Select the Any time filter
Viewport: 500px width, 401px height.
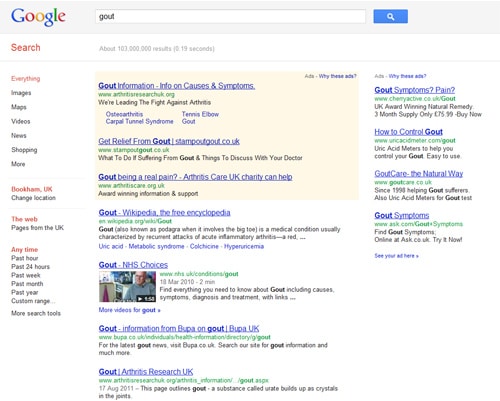25,250
